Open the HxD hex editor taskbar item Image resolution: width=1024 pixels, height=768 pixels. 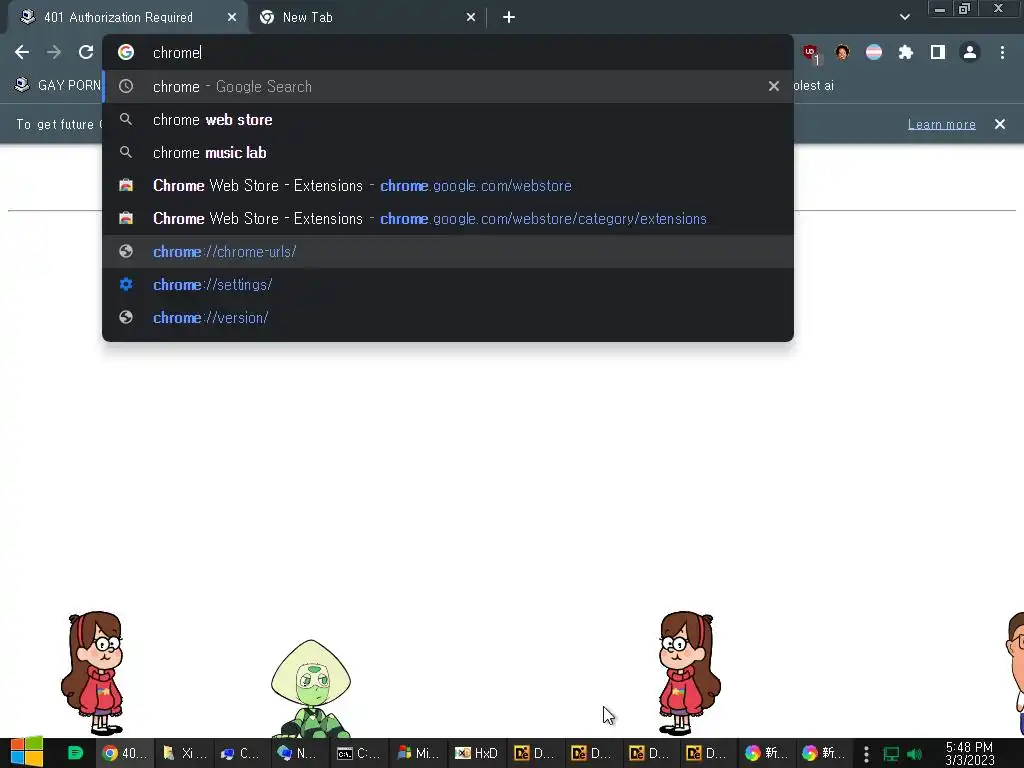476,753
